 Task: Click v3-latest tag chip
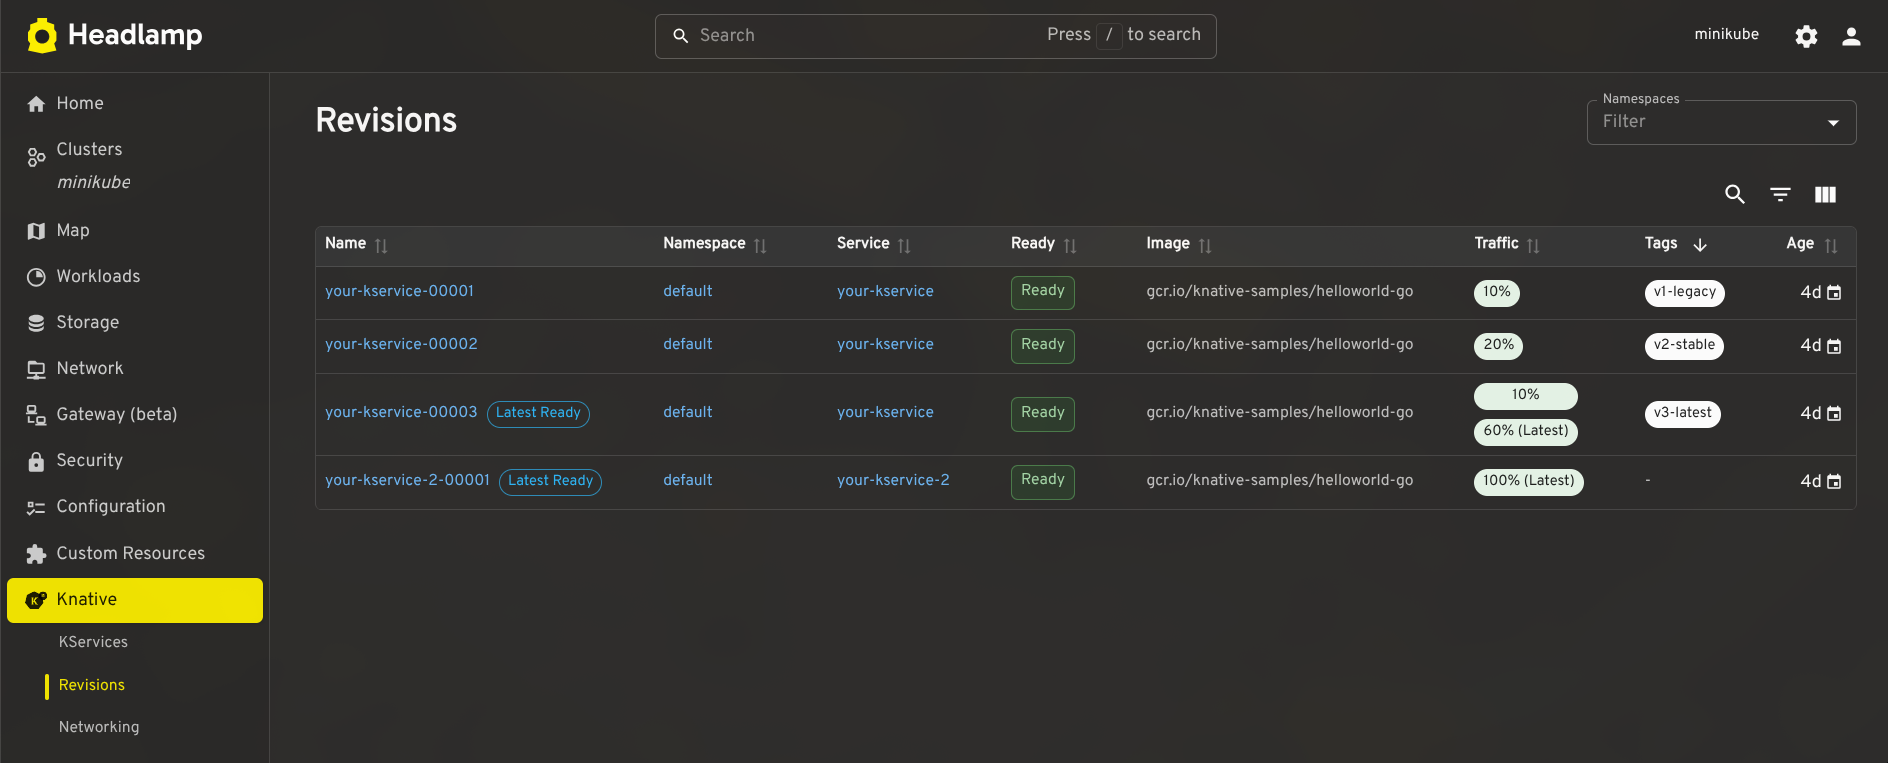(x=1682, y=413)
